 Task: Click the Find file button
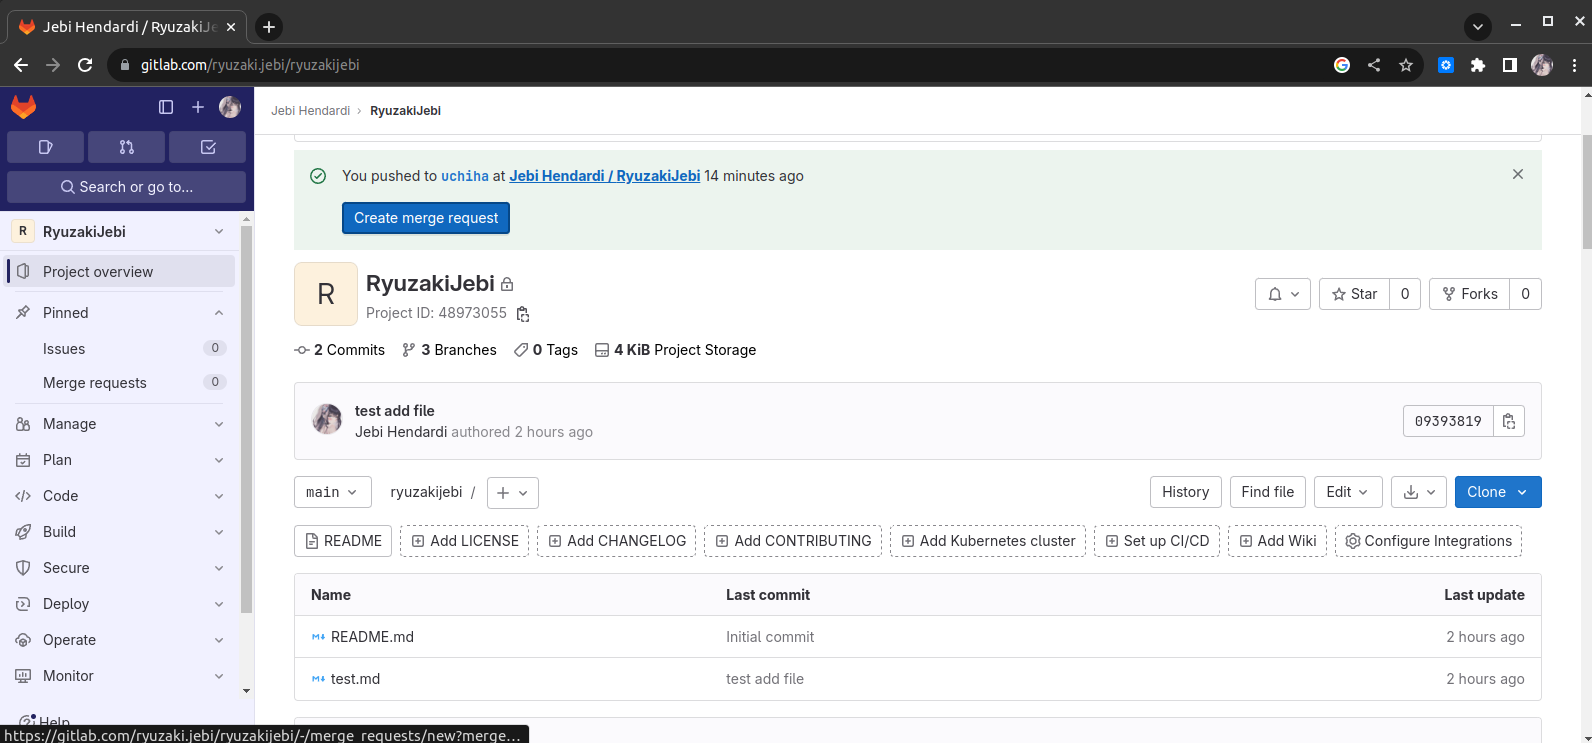[x=1268, y=492]
